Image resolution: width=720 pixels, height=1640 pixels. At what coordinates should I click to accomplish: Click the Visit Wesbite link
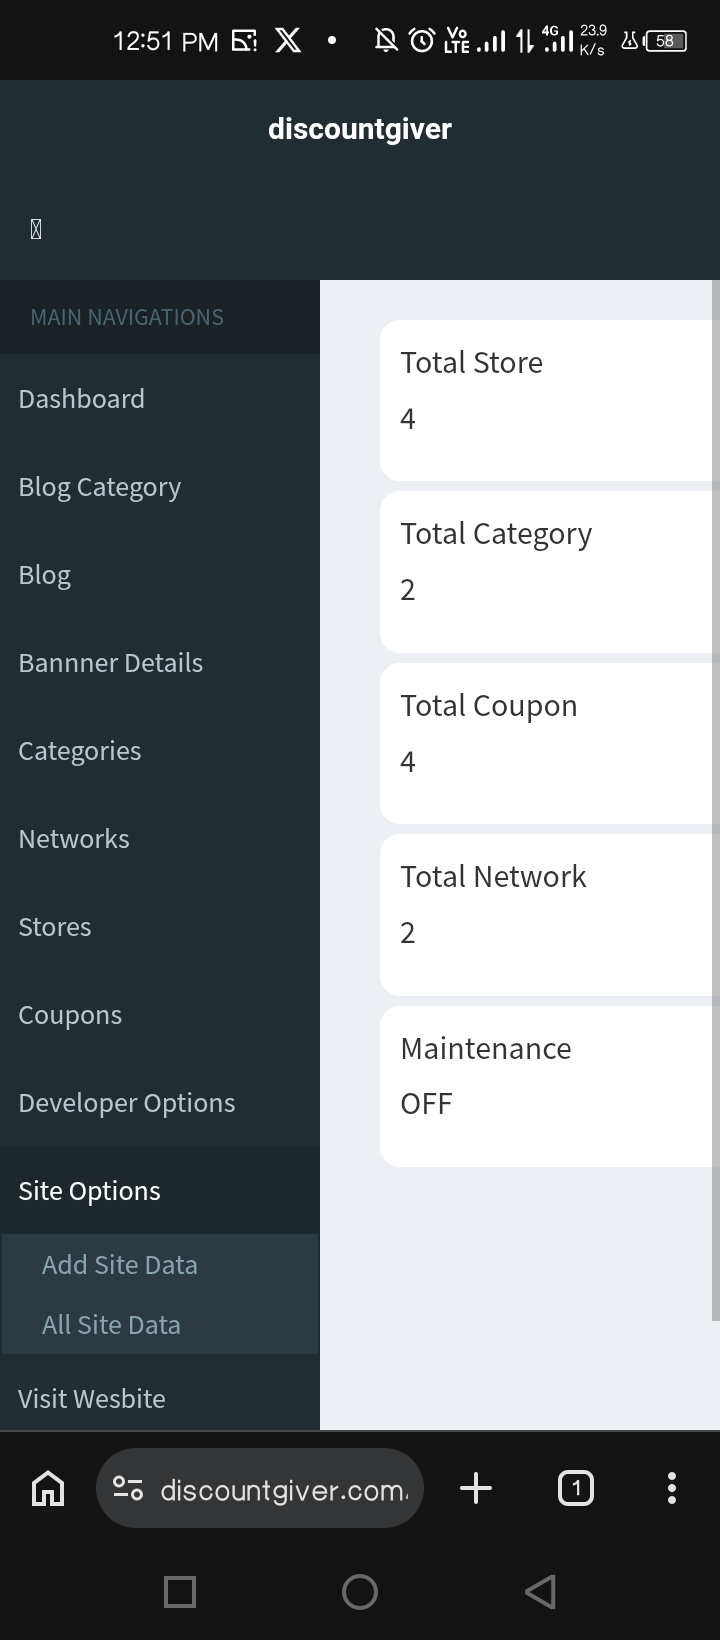92,1398
